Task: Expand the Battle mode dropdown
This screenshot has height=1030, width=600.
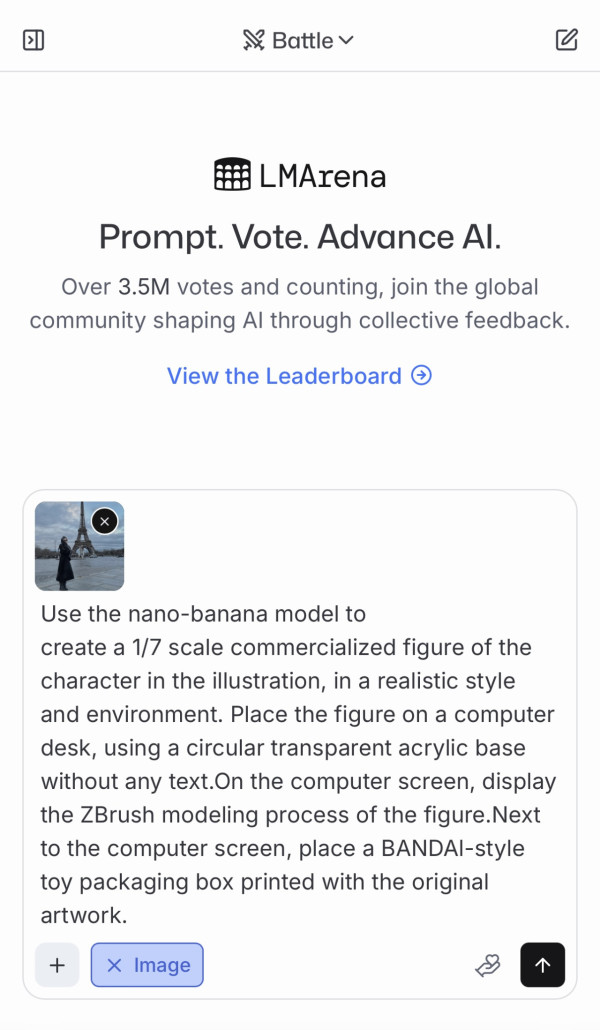Action: click(x=299, y=40)
